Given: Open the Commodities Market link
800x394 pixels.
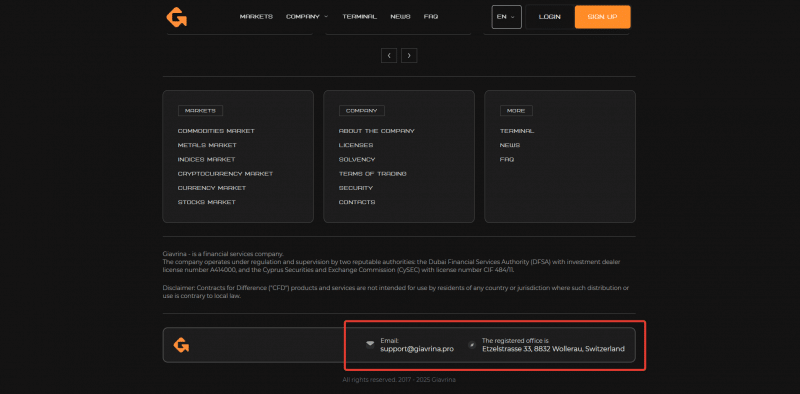Looking at the screenshot, I should tap(216, 131).
